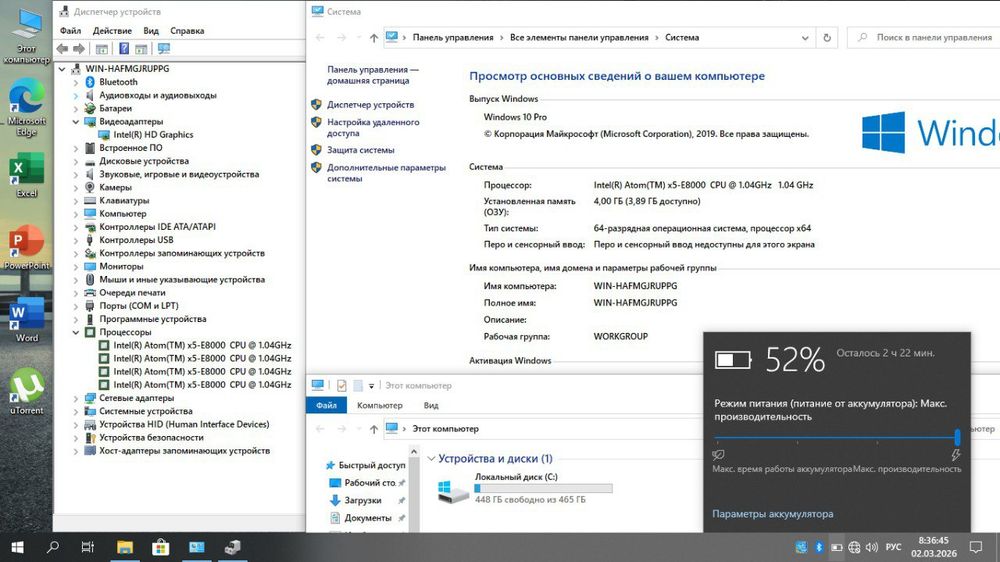
Task: Click the Дополнительные параметры системы link
Action: point(386,173)
